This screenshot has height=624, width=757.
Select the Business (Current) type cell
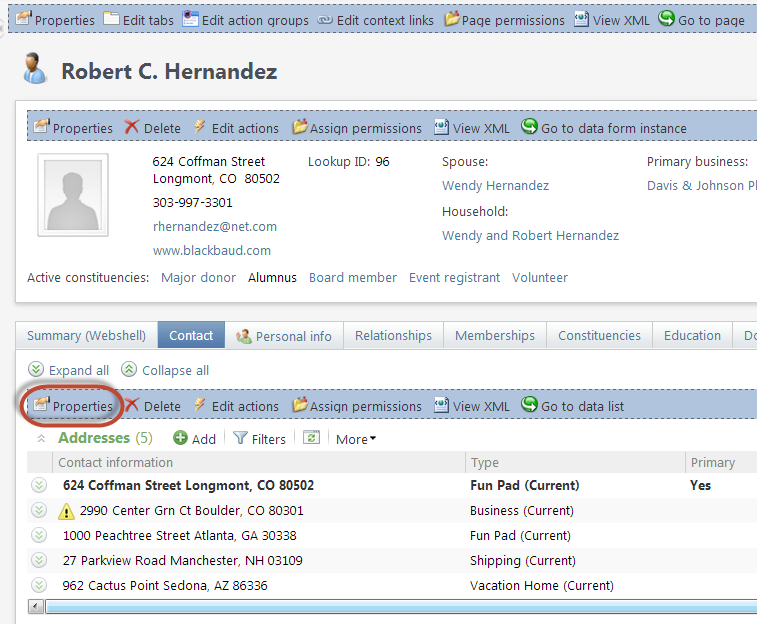pyautogui.click(x=522, y=510)
